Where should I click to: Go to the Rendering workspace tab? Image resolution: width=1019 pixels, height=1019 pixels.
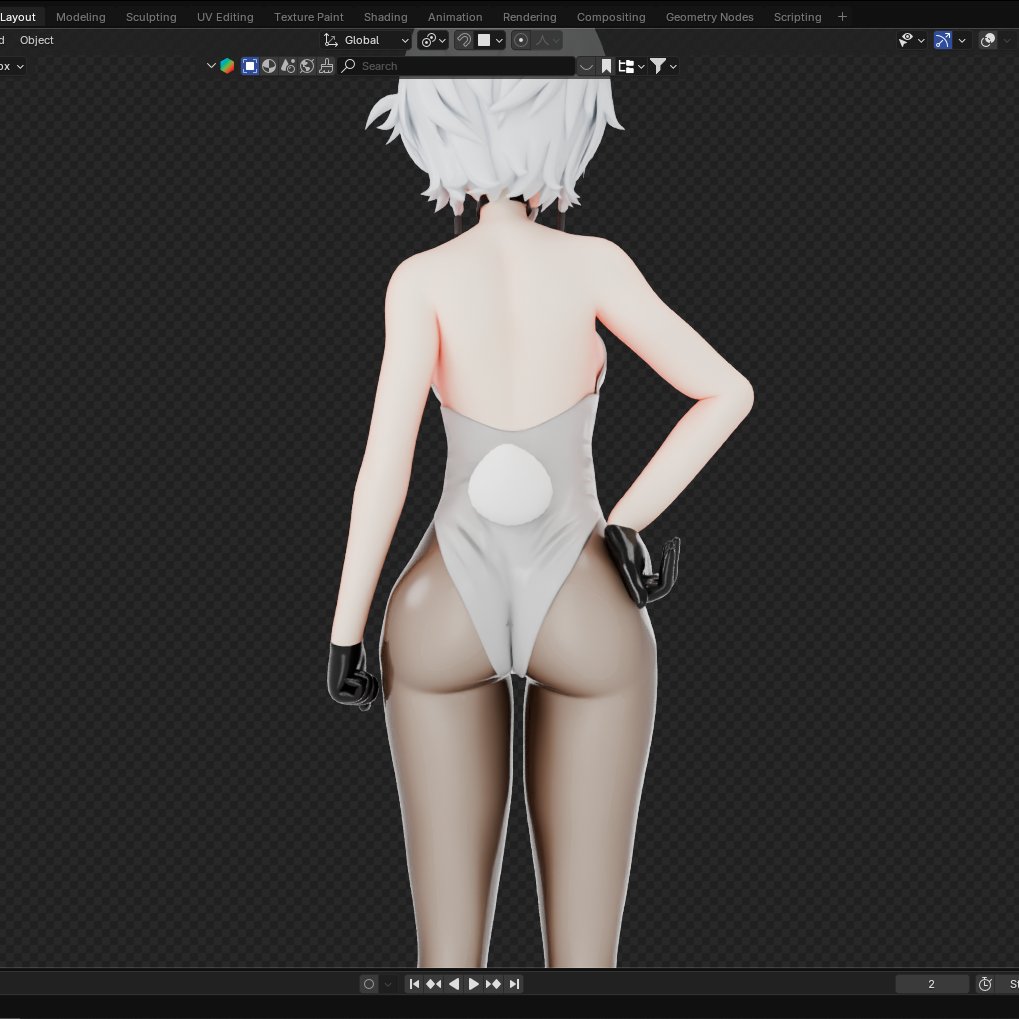pos(529,17)
